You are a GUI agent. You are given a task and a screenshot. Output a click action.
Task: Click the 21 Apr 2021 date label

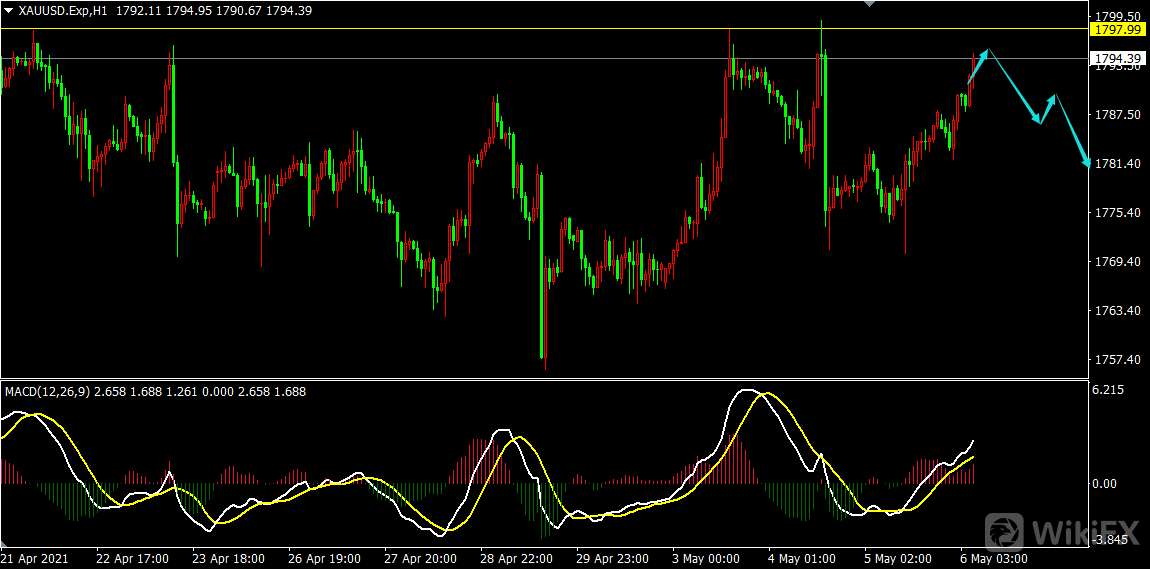pyautogui.click(x=35, y=558)
